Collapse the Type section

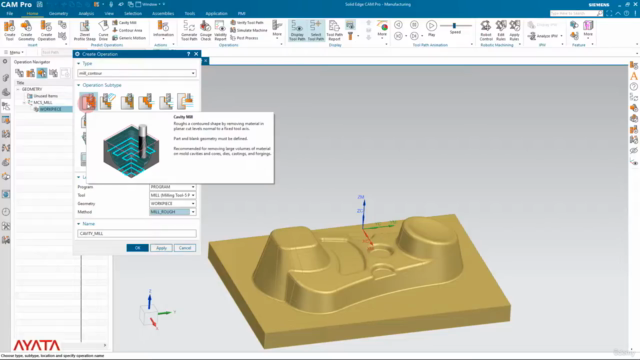coord(79,63)
